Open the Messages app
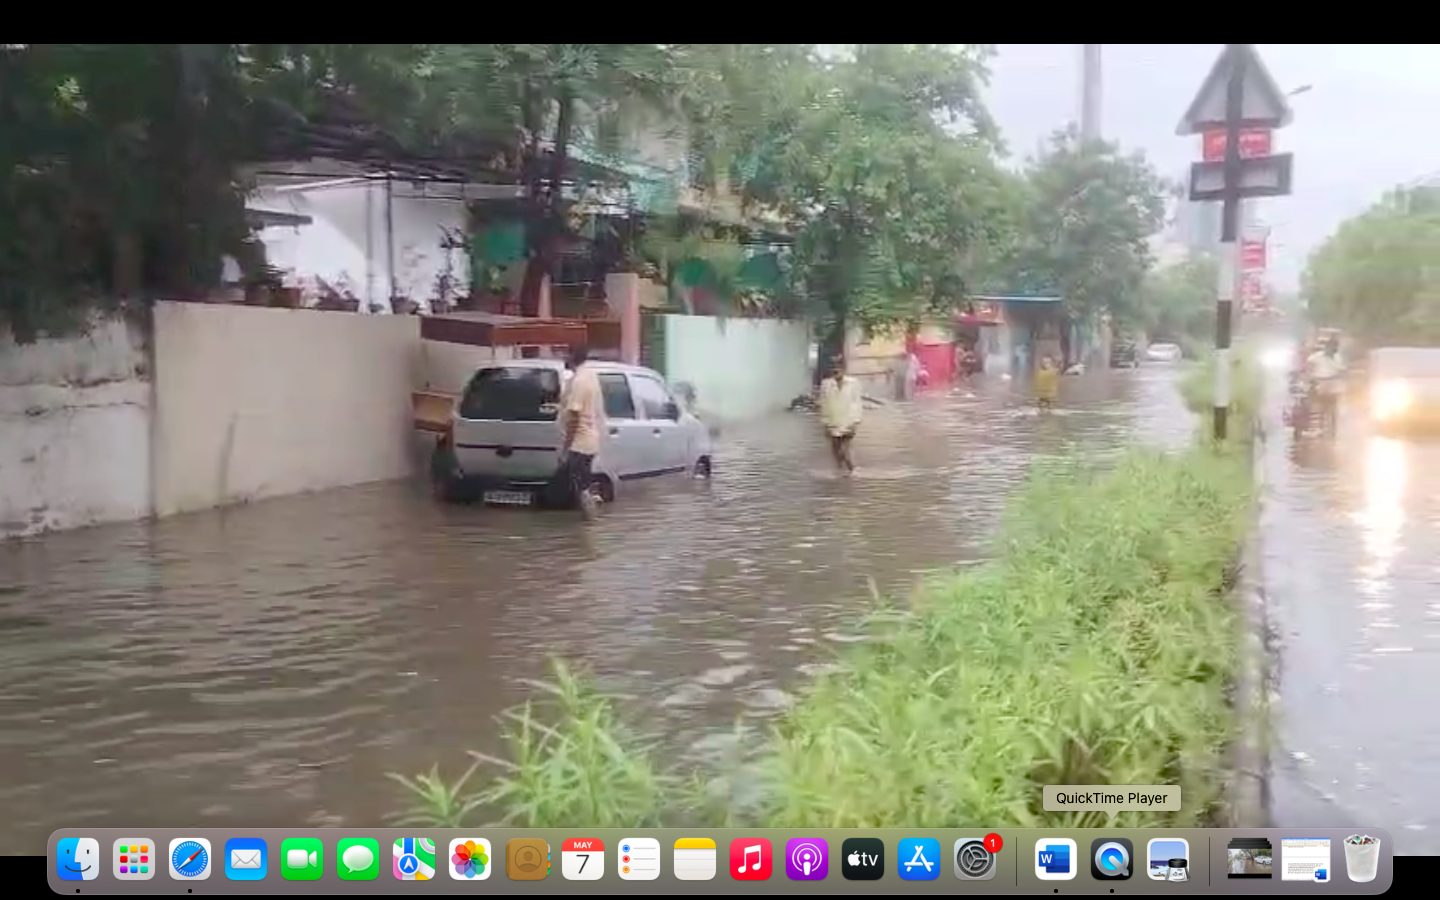 (358, 859)
